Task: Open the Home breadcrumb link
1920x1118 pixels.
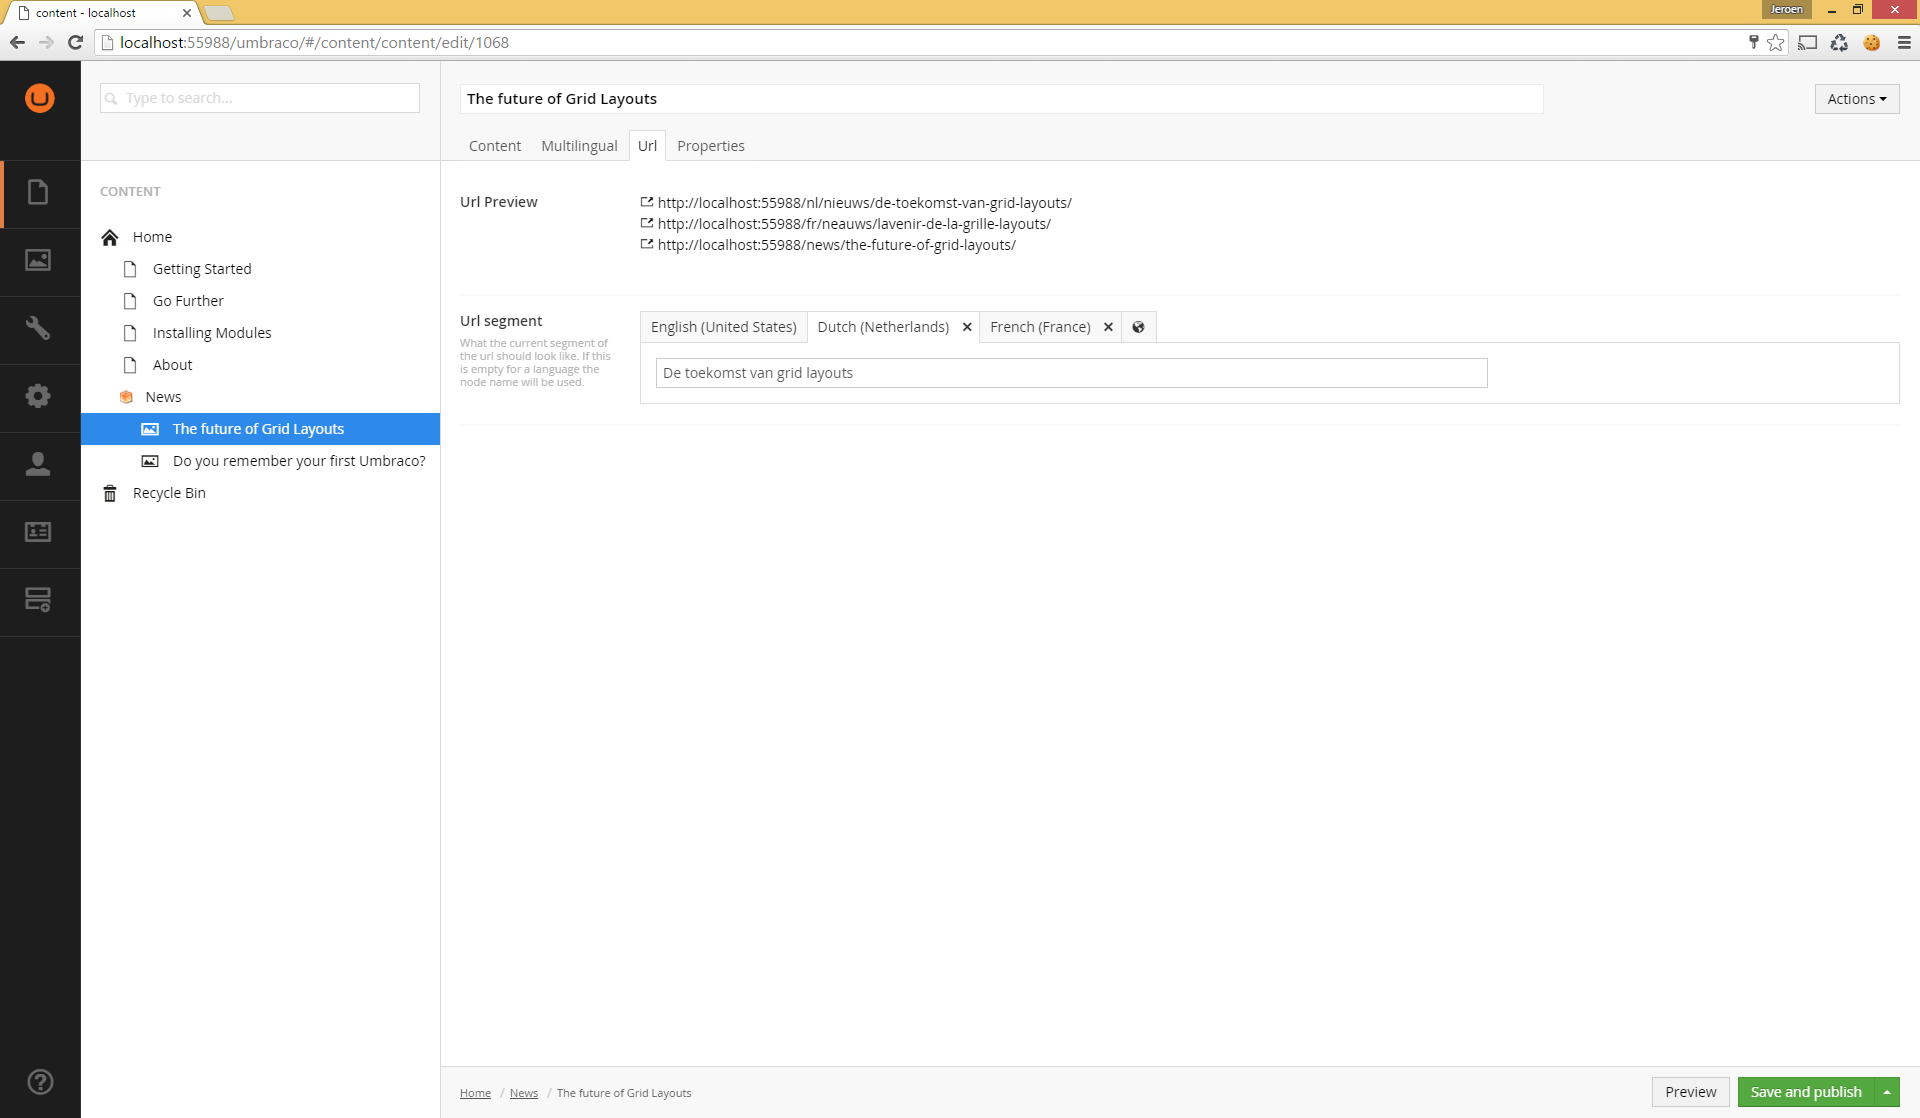Action: (x=475, y=1093)
